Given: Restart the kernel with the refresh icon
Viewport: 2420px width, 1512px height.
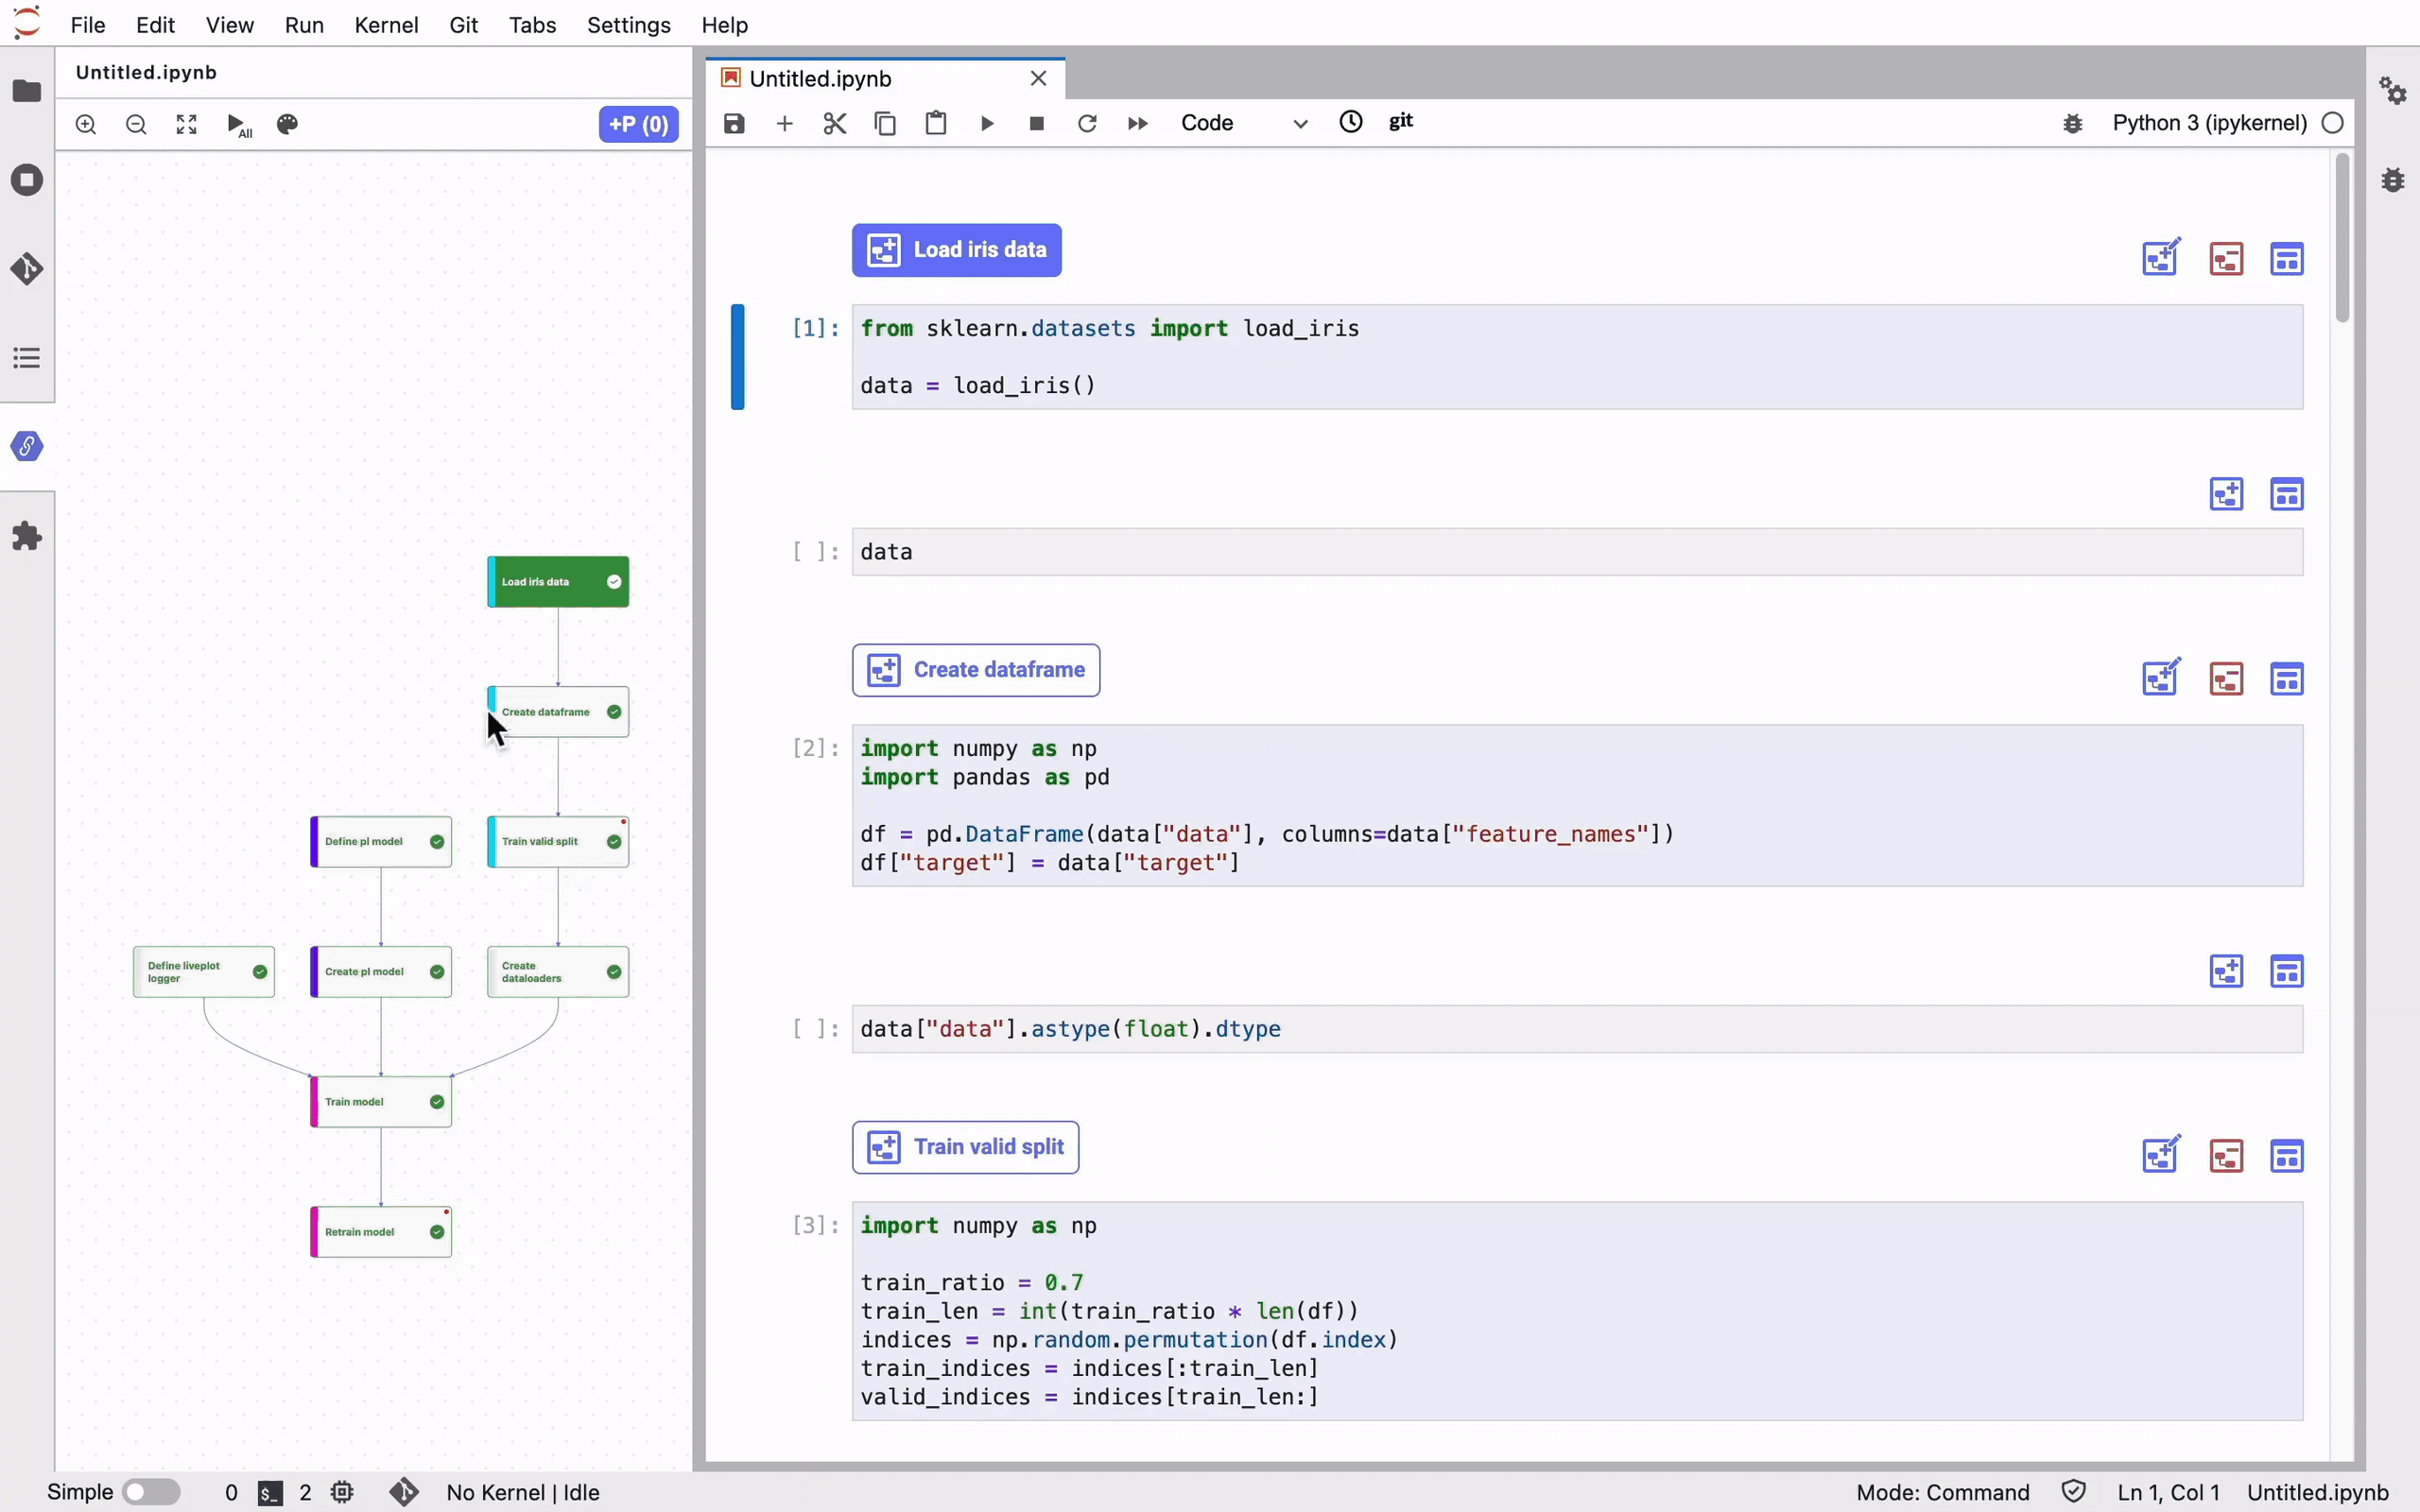Looking at the screenshot, I should click(x=1087, y=123).
